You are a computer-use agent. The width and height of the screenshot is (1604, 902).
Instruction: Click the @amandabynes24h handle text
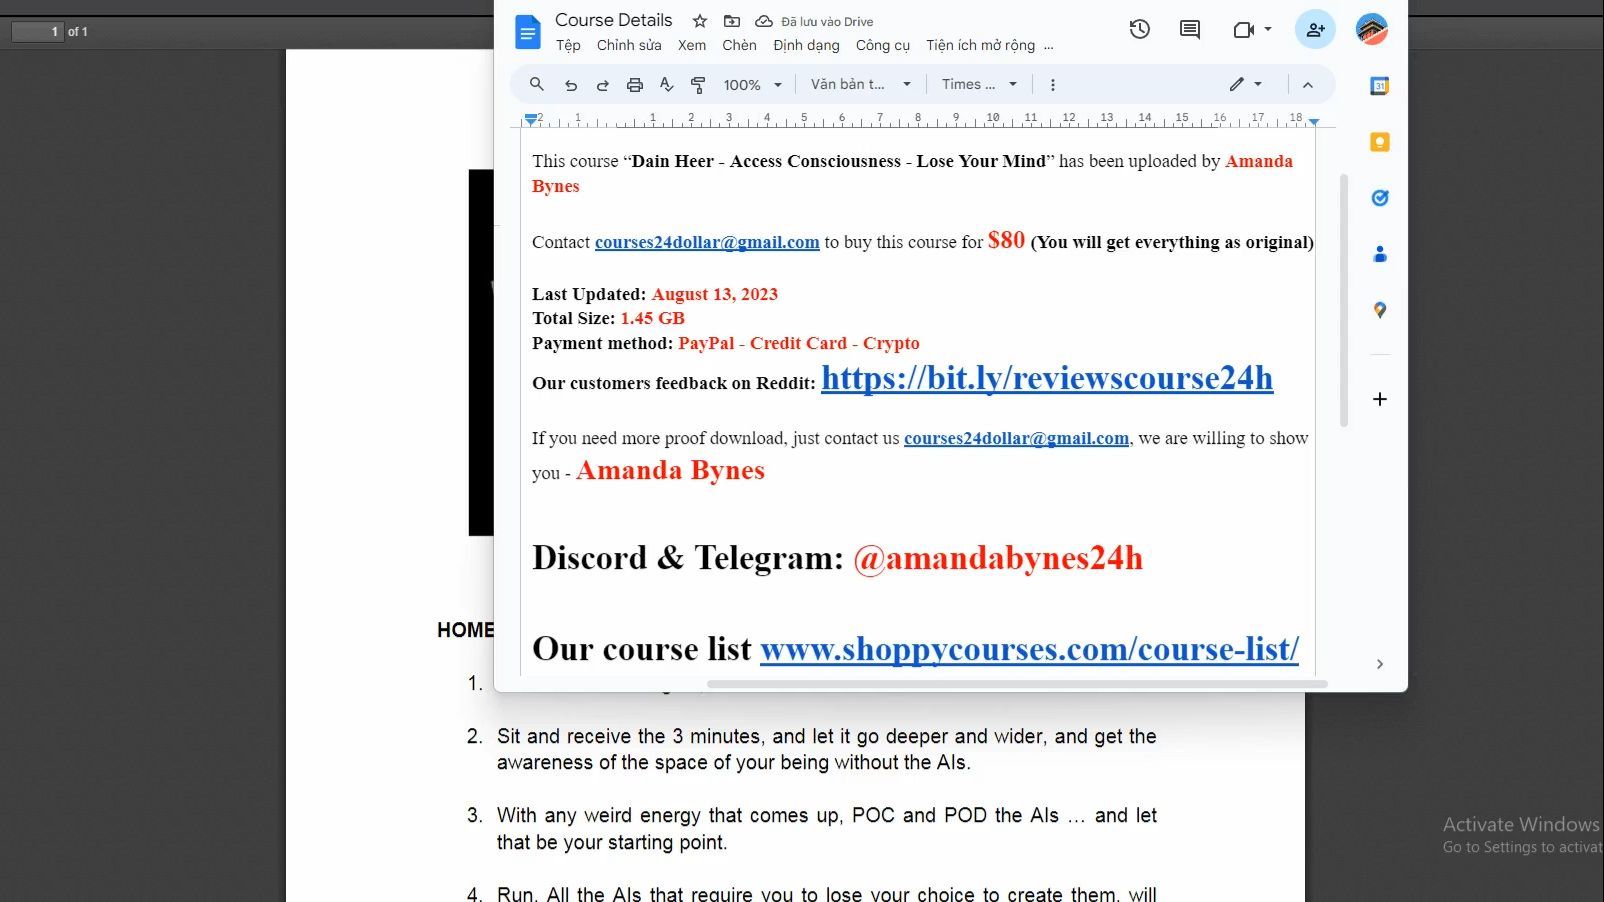[998, 558]
